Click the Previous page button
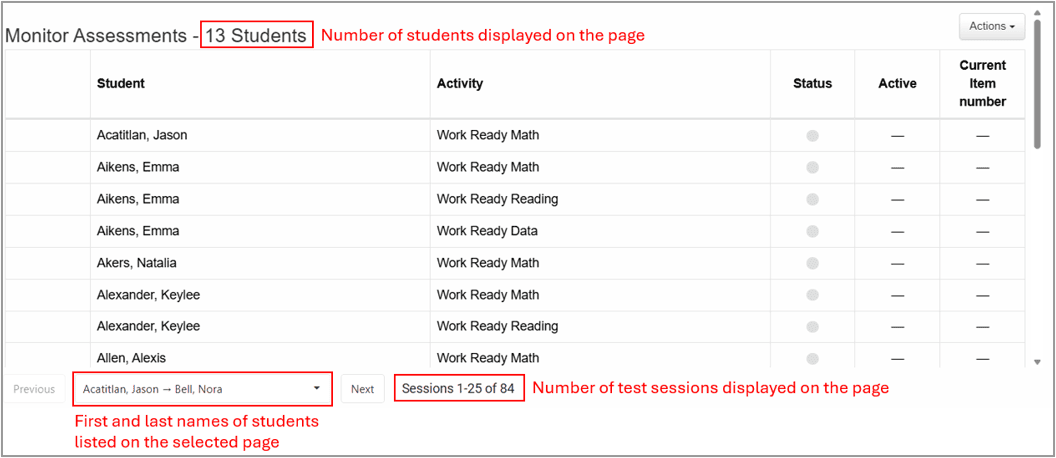 pyautogui.click(x=34, y=389)
